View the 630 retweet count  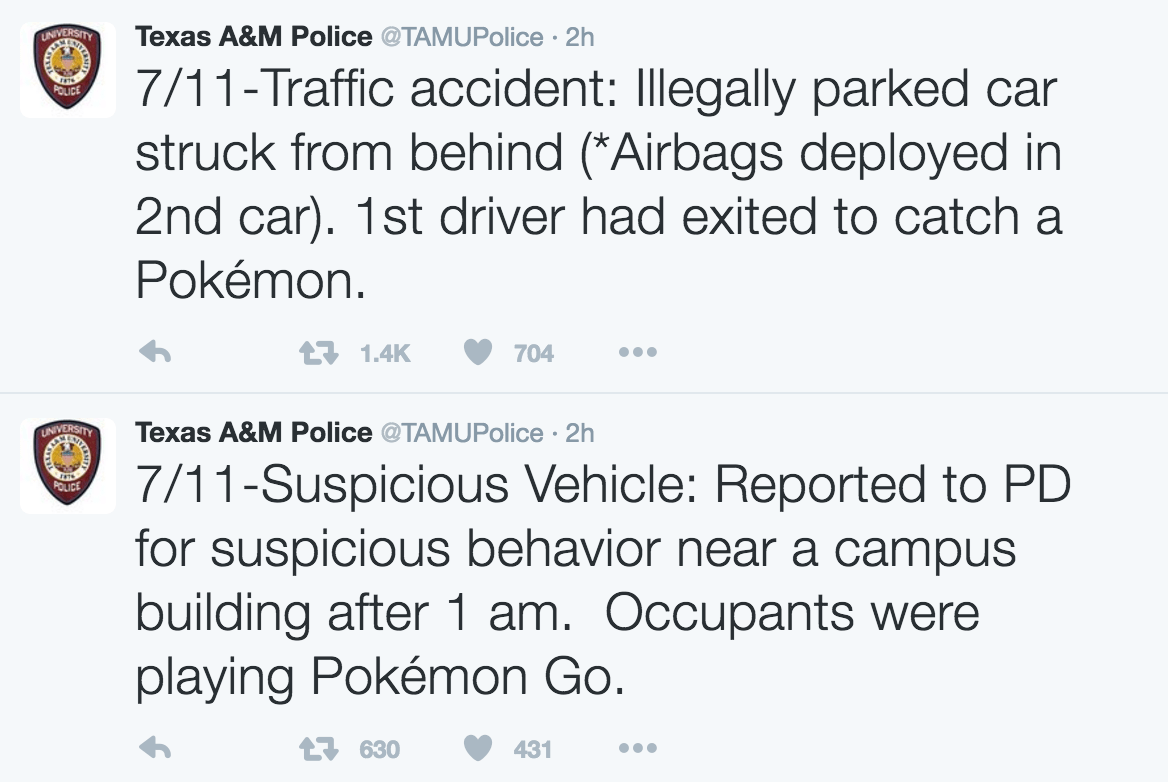tap(379, 749)
